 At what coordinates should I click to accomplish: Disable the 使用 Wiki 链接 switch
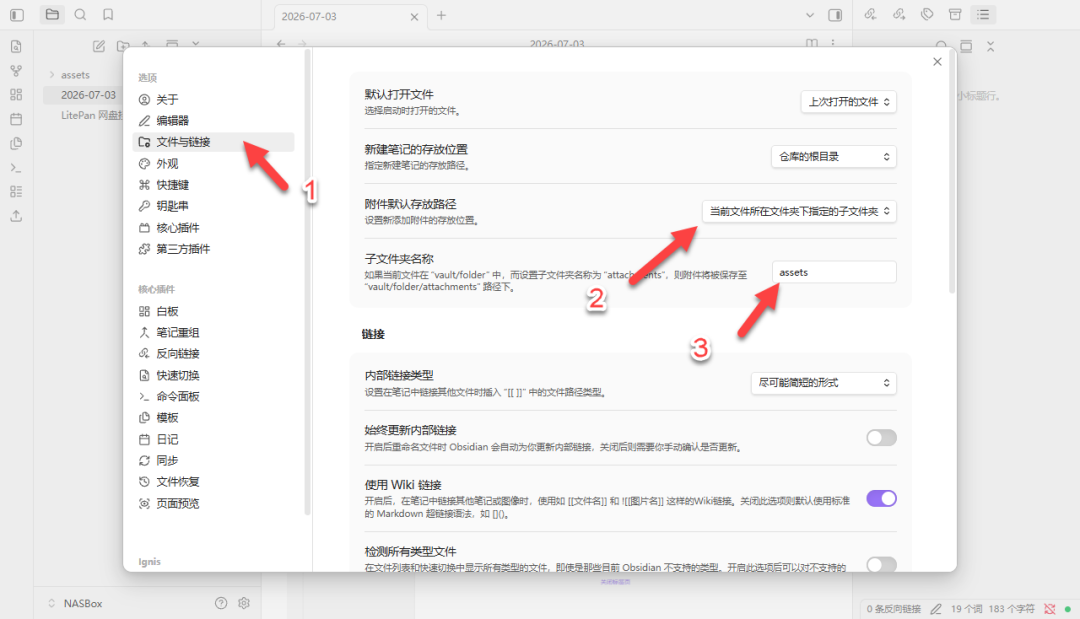point(881,499)
